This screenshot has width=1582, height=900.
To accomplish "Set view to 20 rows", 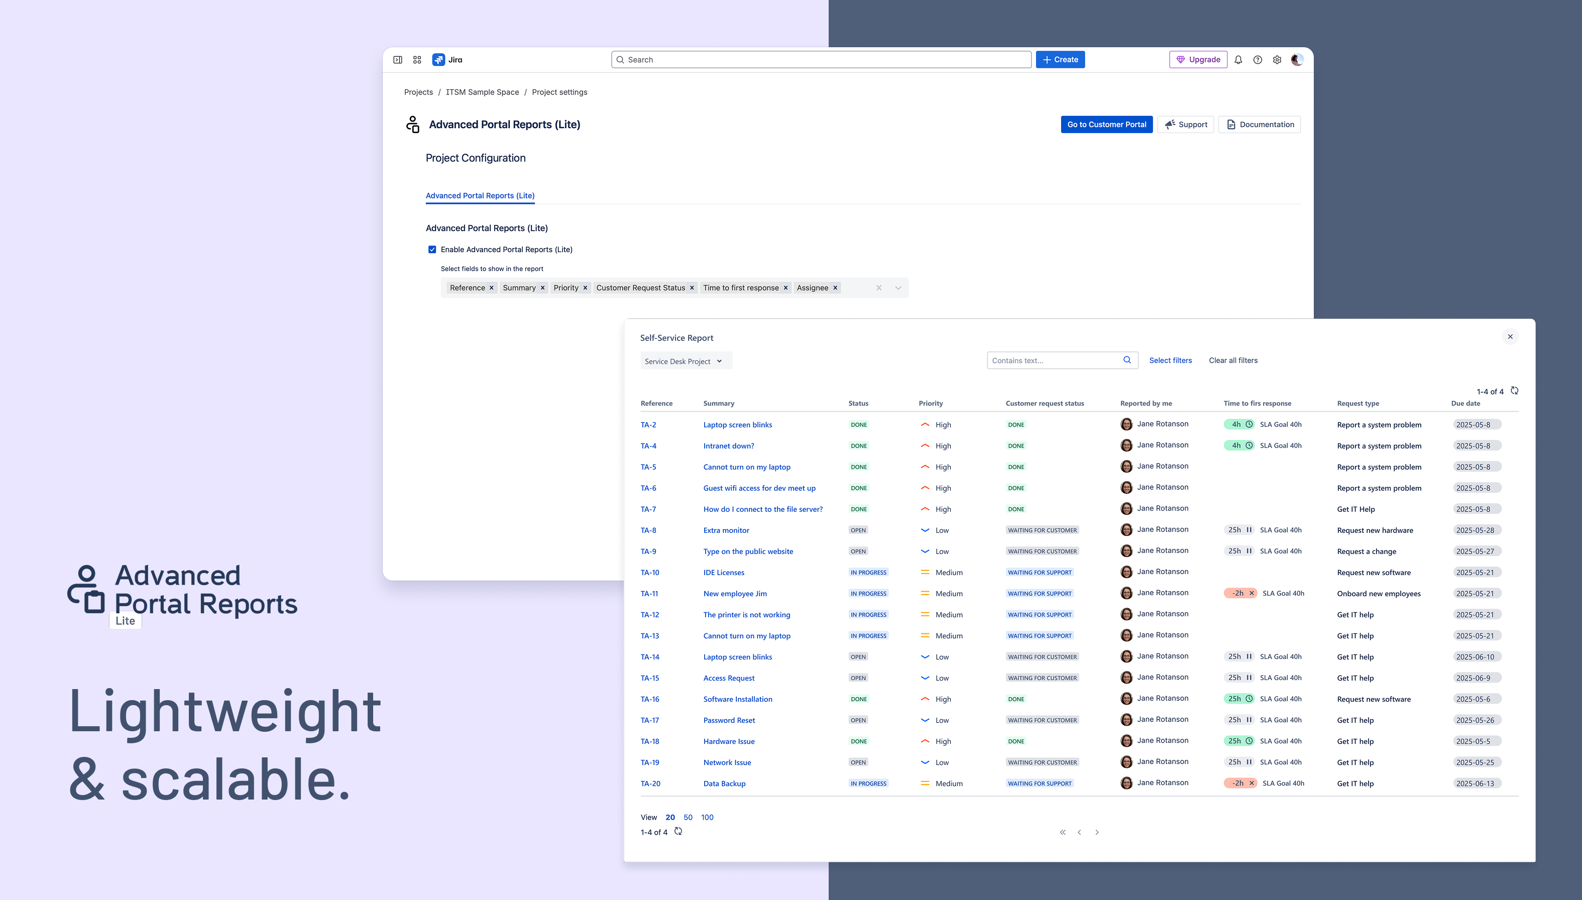I will pyautogui.click(x=670, y=817).
